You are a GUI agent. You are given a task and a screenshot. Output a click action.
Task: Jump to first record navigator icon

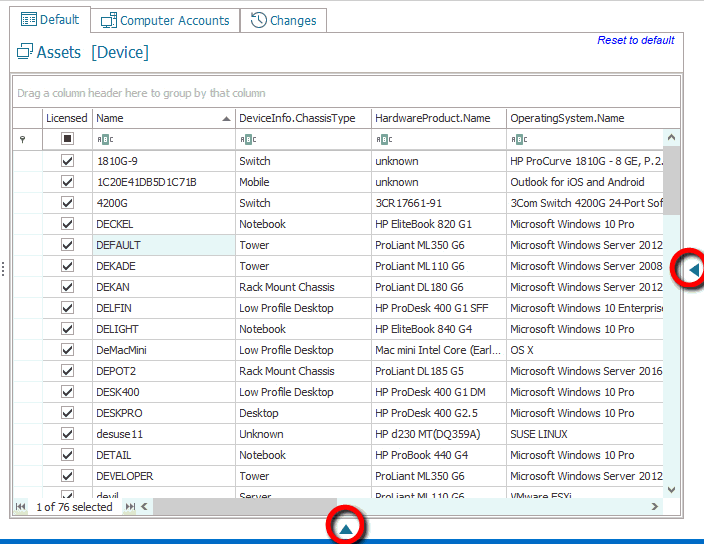click(x=21, y=507)
